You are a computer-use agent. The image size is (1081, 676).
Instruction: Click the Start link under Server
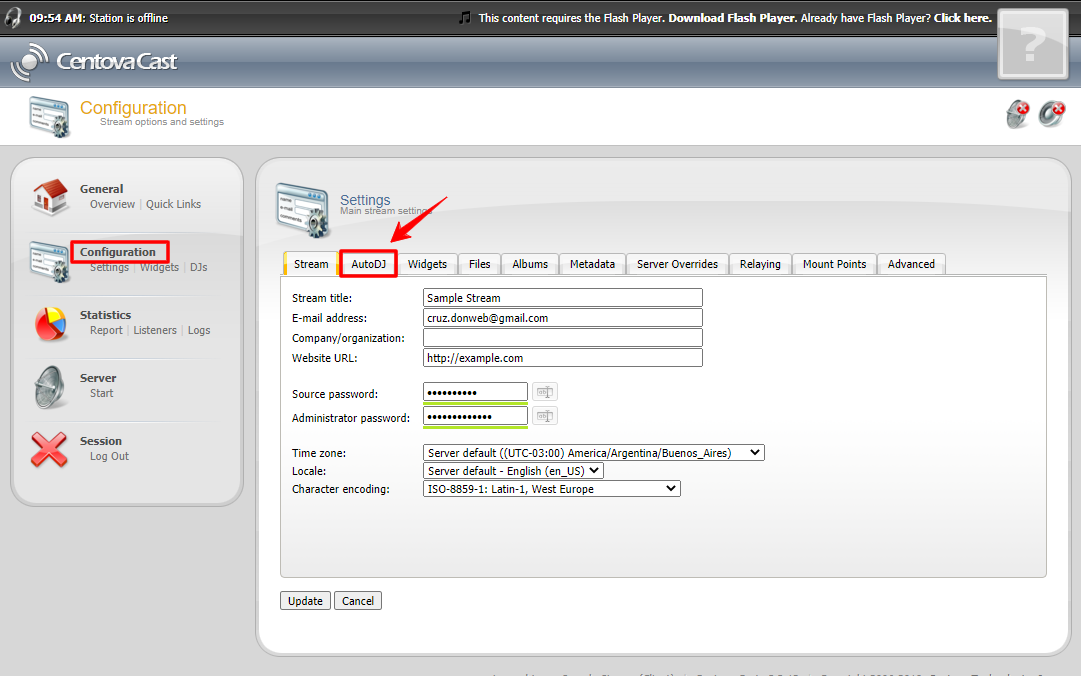tap(101, 393)
